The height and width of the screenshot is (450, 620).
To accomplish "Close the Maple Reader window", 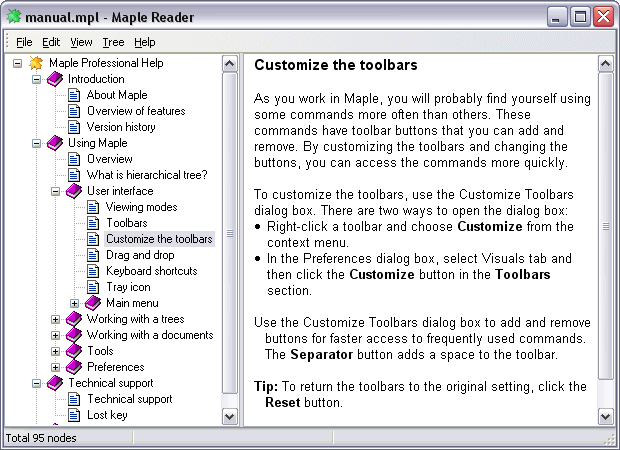I will click(x=603, y=17).
